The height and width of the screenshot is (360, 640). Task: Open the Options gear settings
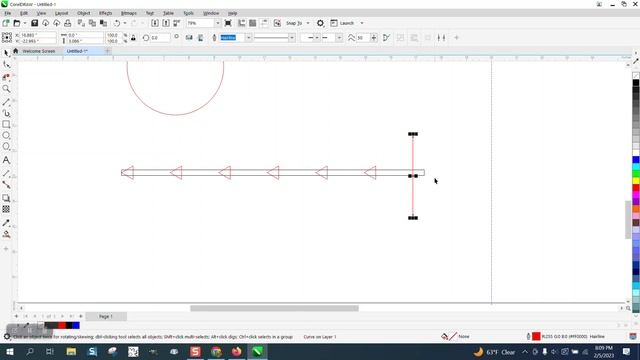tap(320, 23)
